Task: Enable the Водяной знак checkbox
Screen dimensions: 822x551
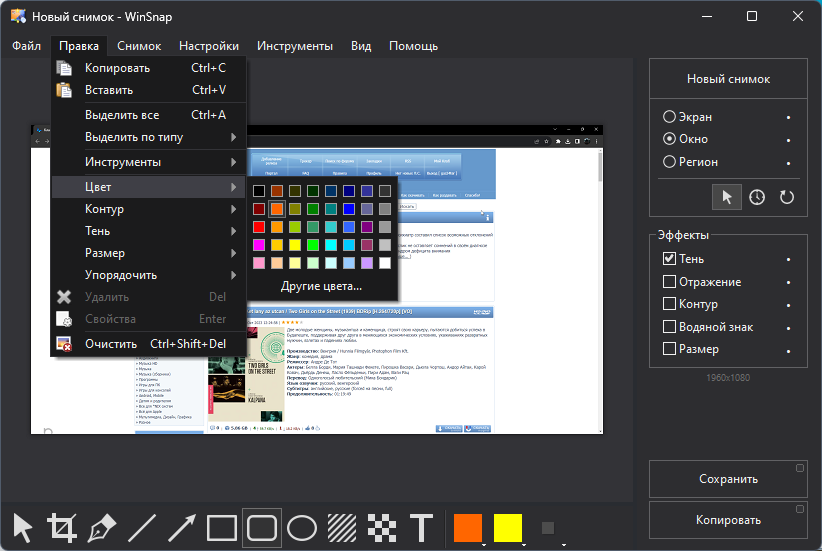Action: tap(669, 327)
